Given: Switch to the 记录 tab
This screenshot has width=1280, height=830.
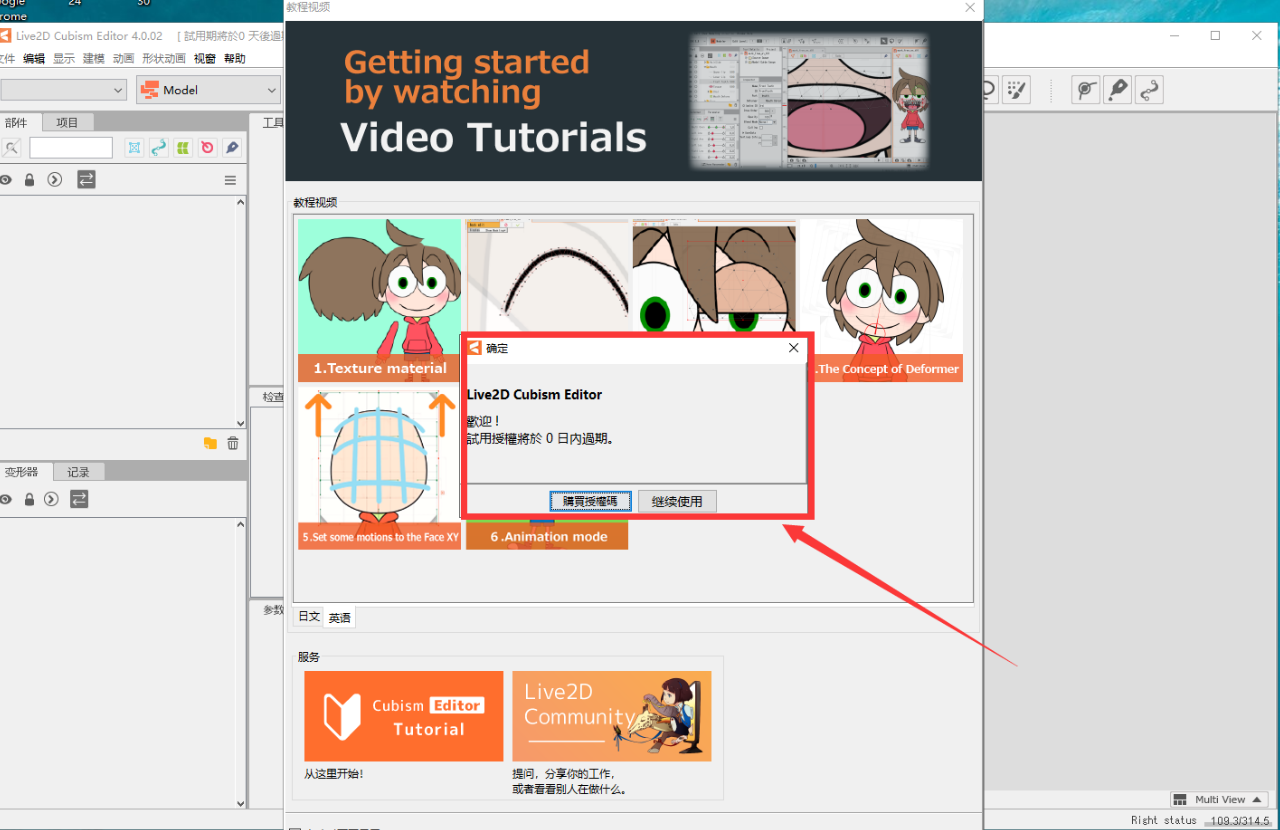Looking at the screenshot, I should click(78, 472).
